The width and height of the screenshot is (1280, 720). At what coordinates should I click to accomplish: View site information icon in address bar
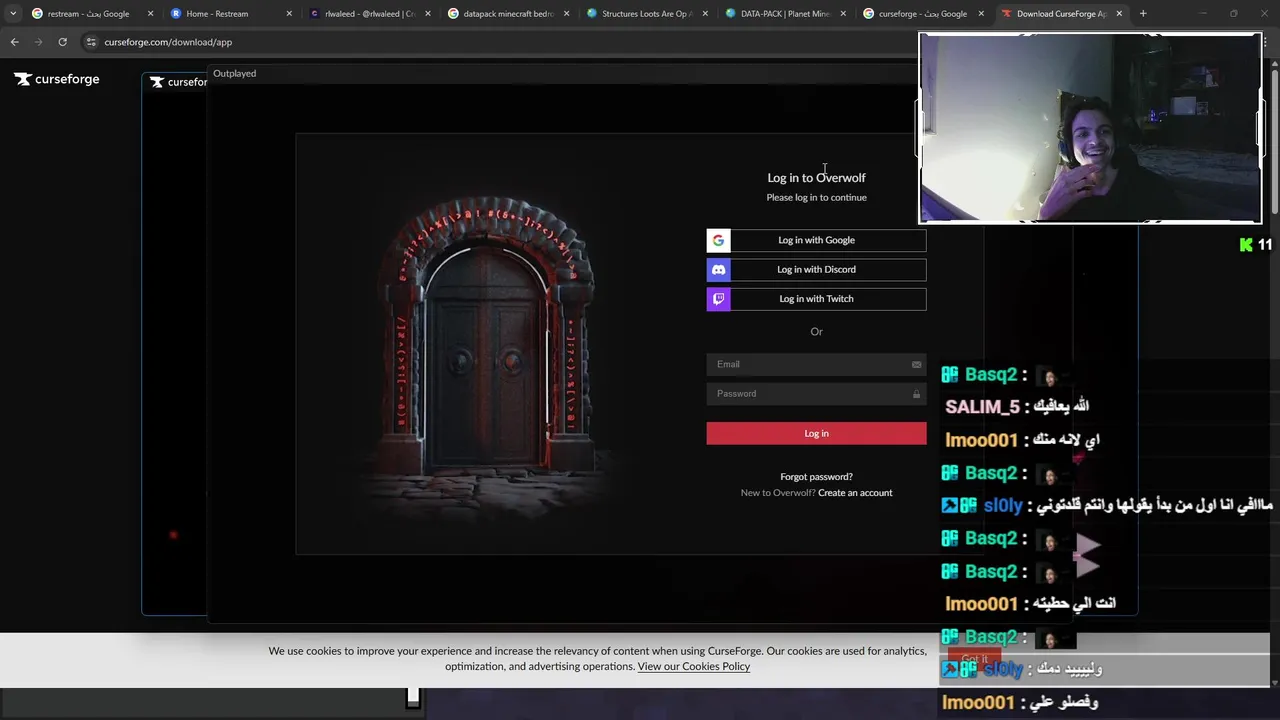click(x=91, y=42)
